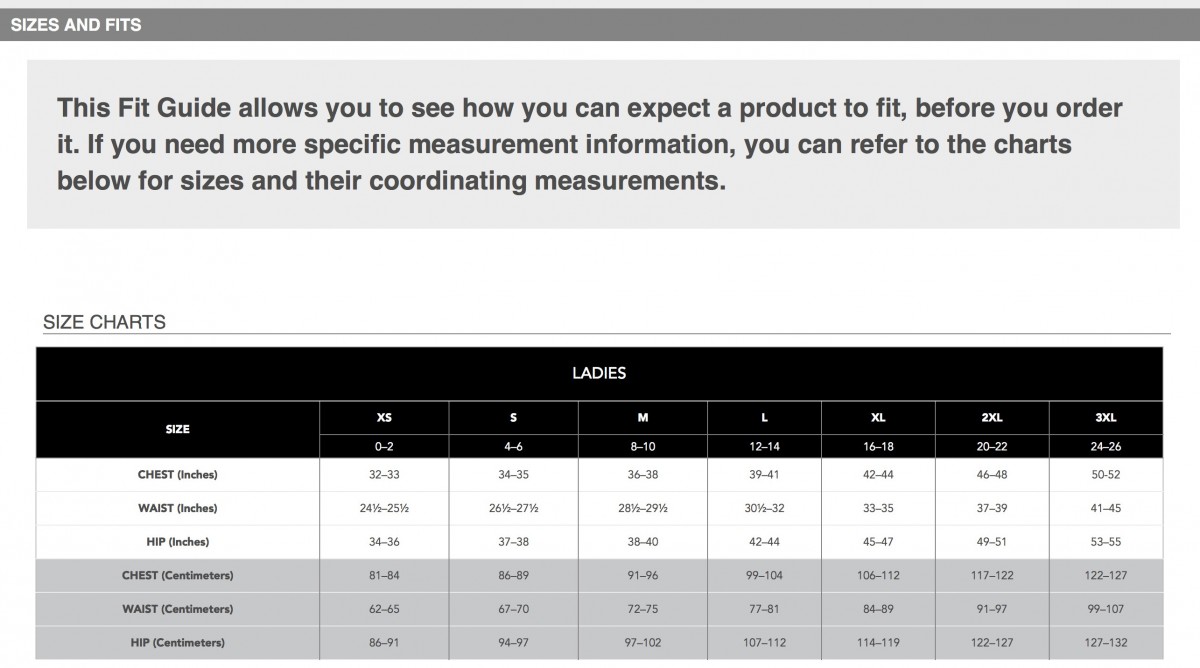
Task: Click the M size column header
Action: [x=643, y=418]
